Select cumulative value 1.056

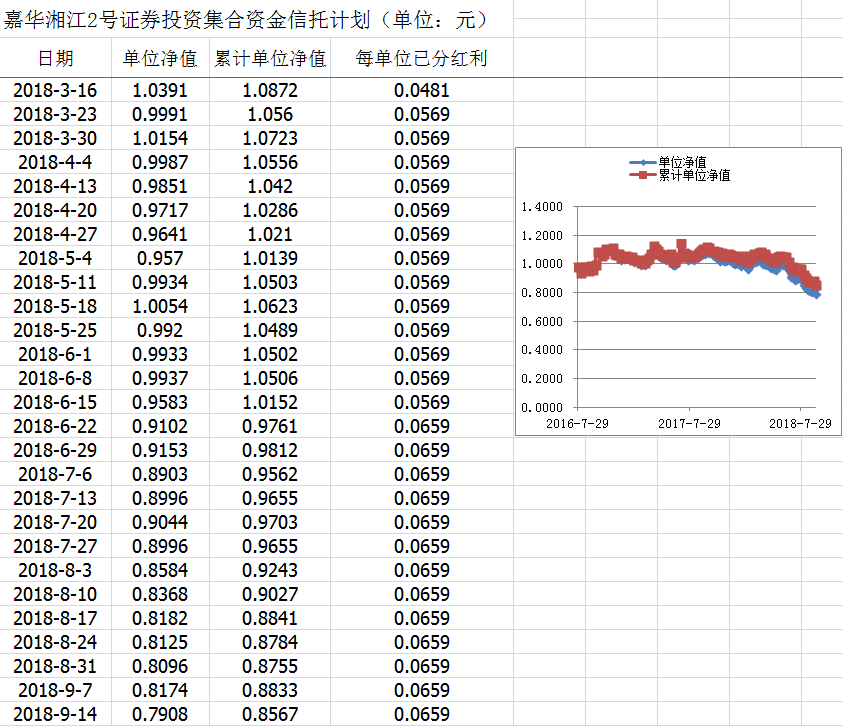(x=270, y=114)
